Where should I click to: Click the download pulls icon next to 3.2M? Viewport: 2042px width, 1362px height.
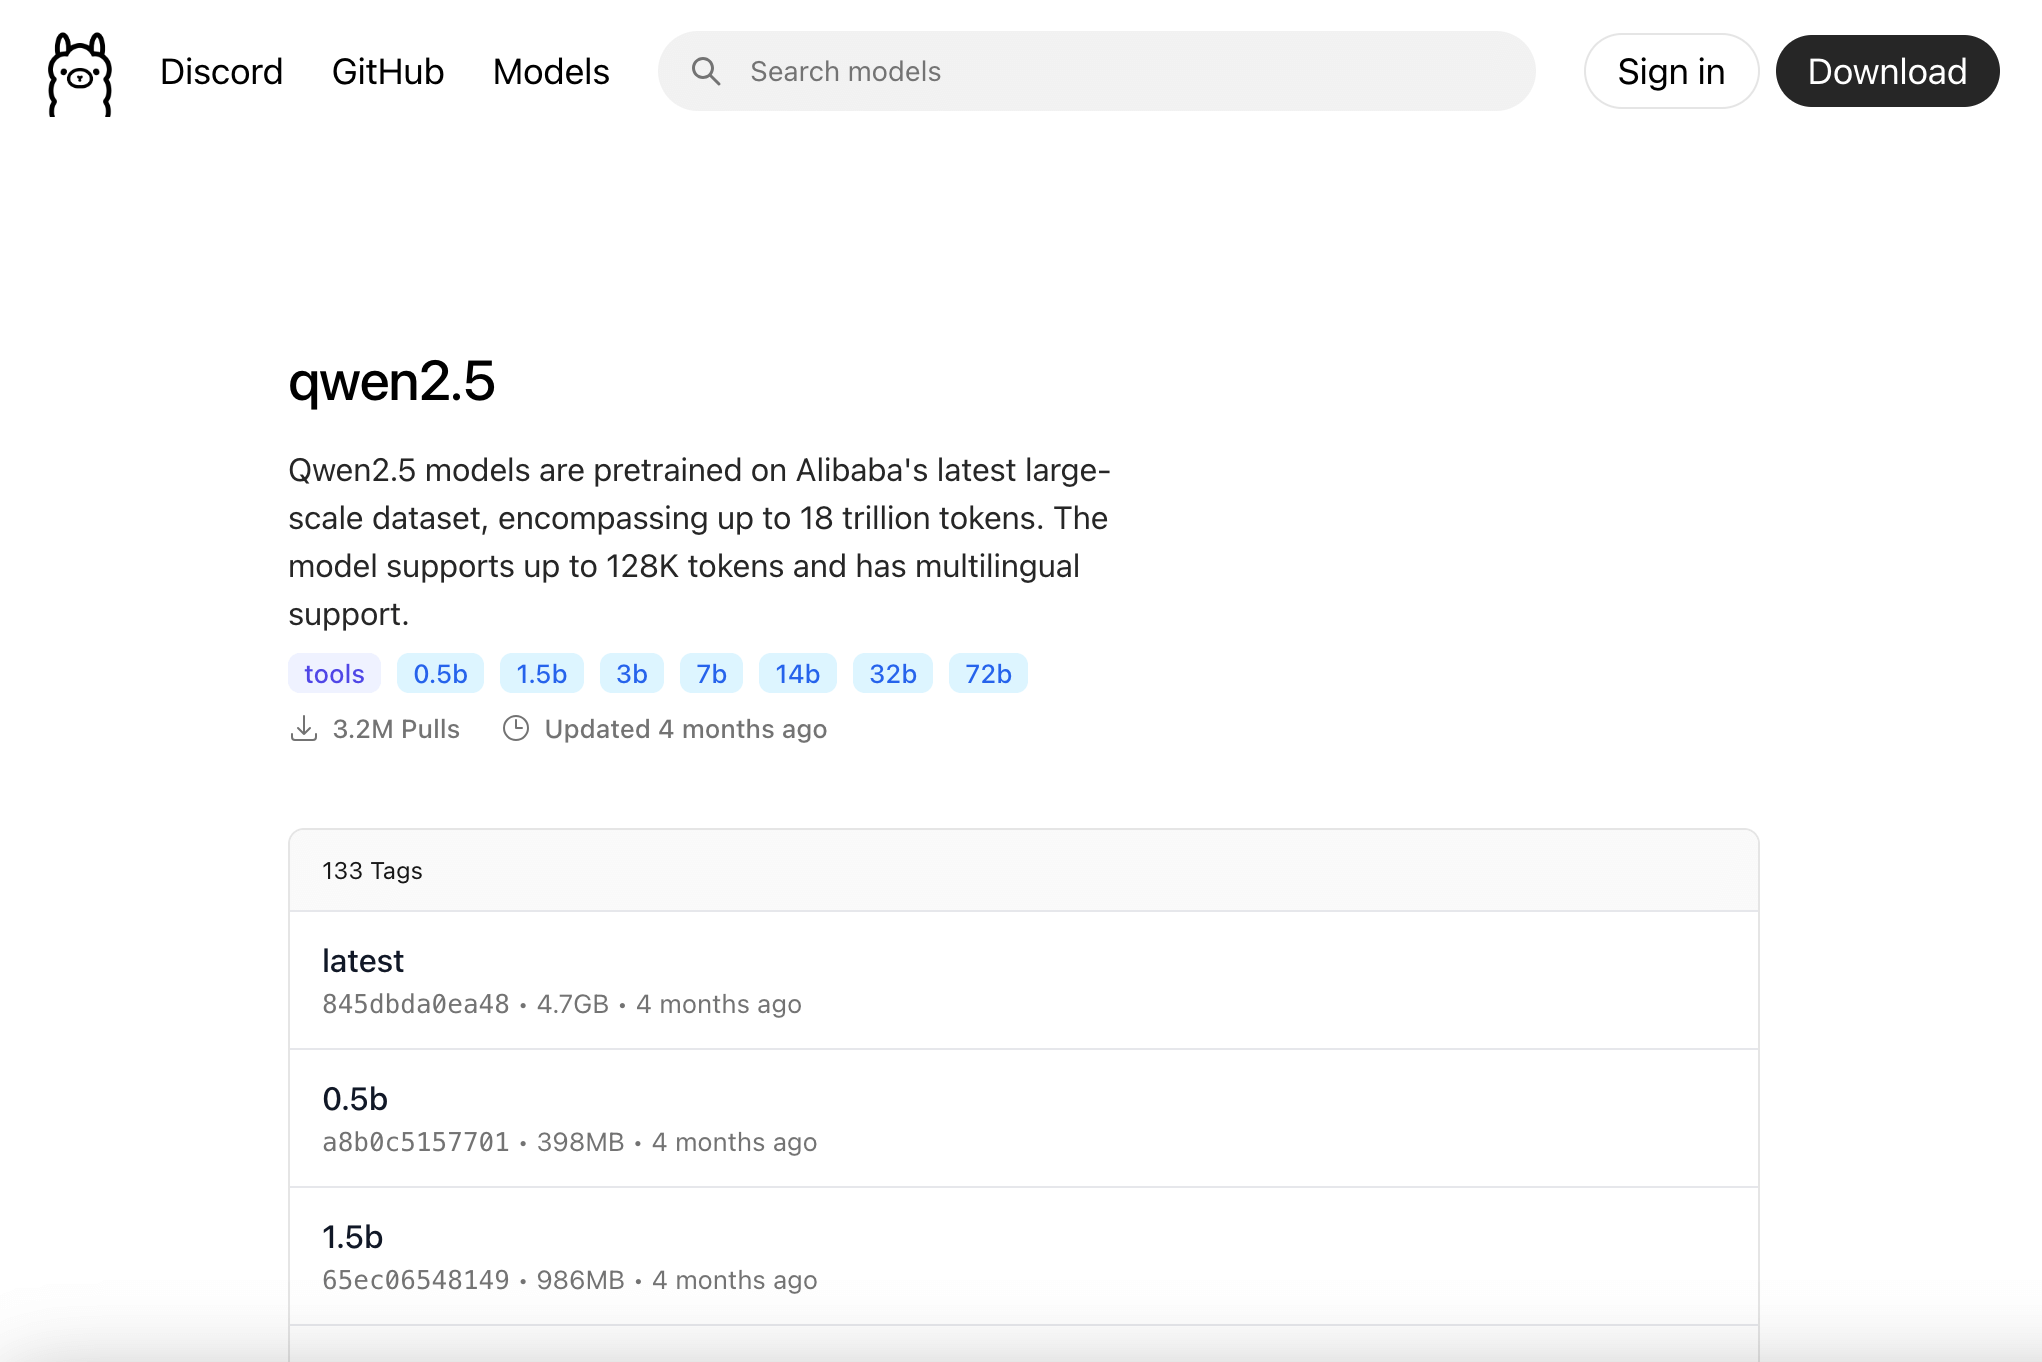pyautogui.click(x=305, y=729)
